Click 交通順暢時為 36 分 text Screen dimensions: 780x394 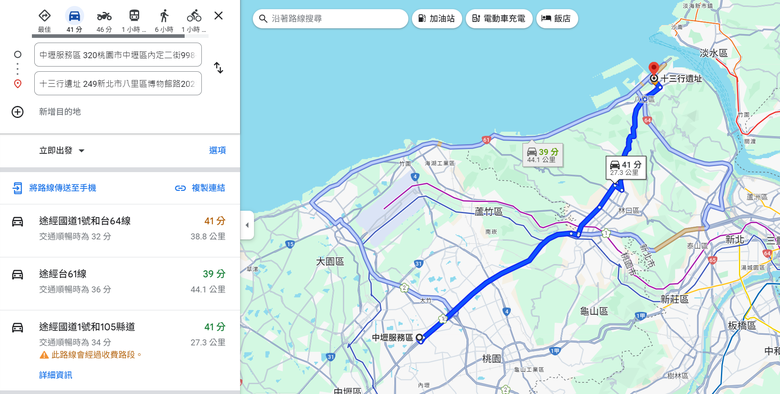click(75, 289)
